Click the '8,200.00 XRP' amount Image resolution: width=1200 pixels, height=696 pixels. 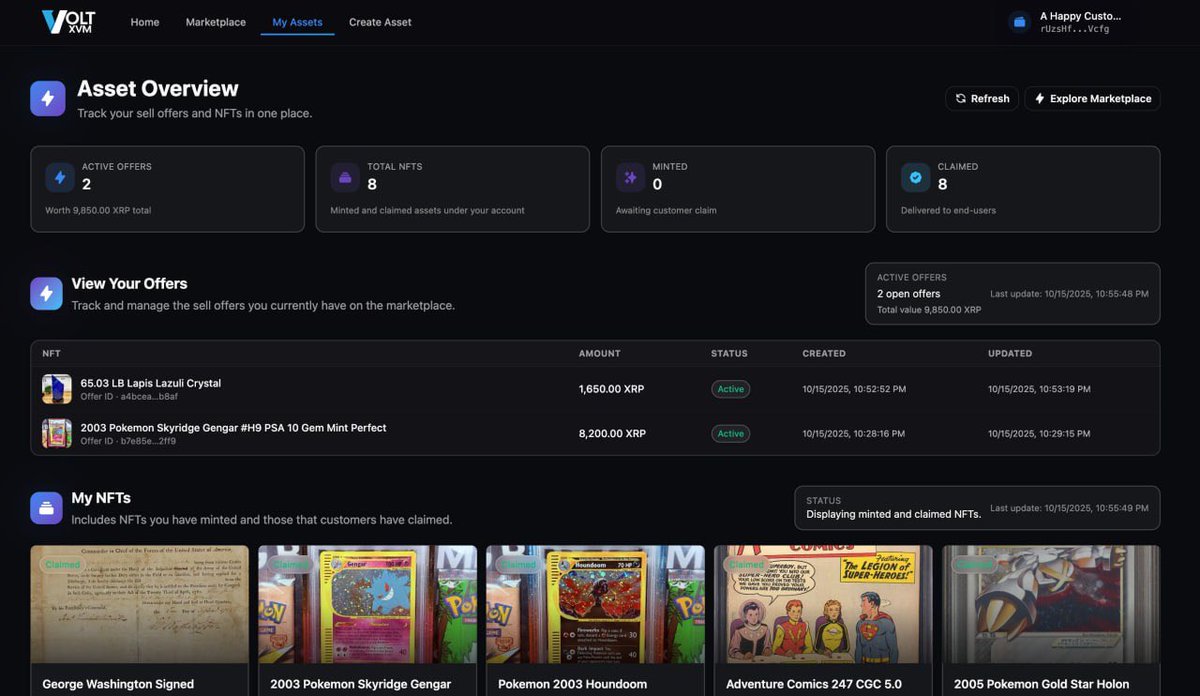pyautogui.click(x=612, y=433)
